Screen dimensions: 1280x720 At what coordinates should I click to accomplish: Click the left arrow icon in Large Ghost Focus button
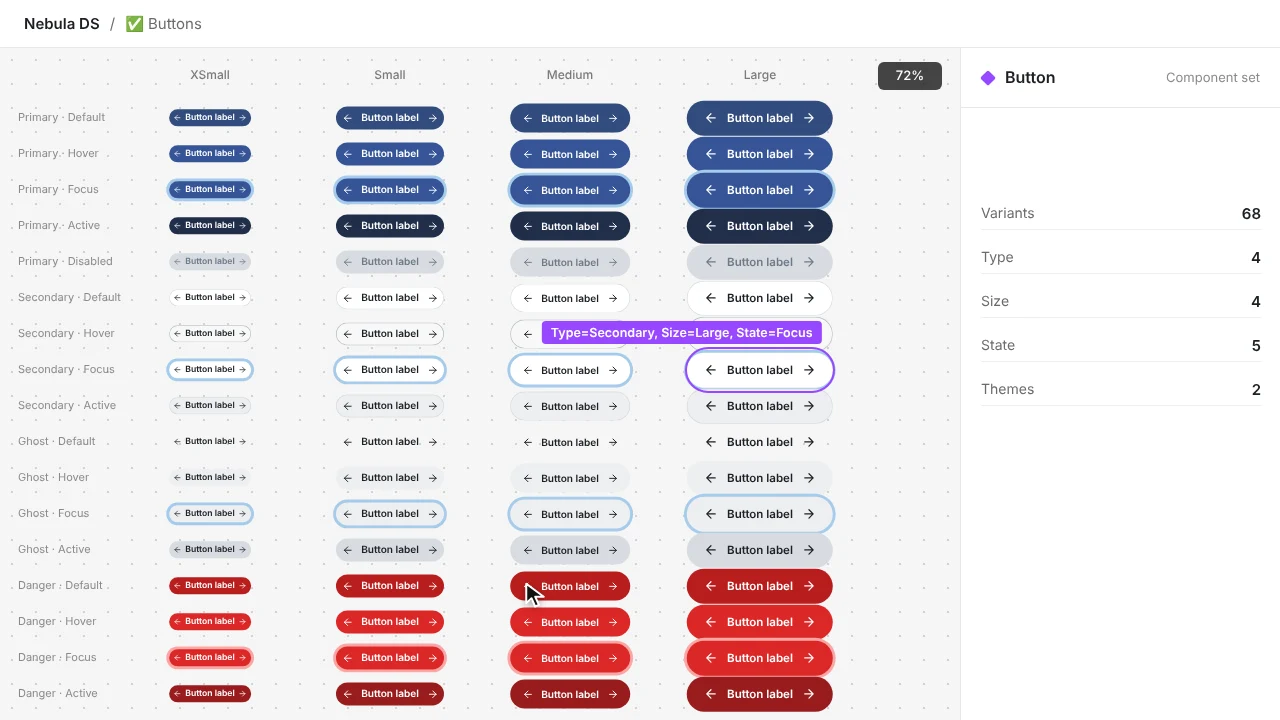tap(711, 514)
